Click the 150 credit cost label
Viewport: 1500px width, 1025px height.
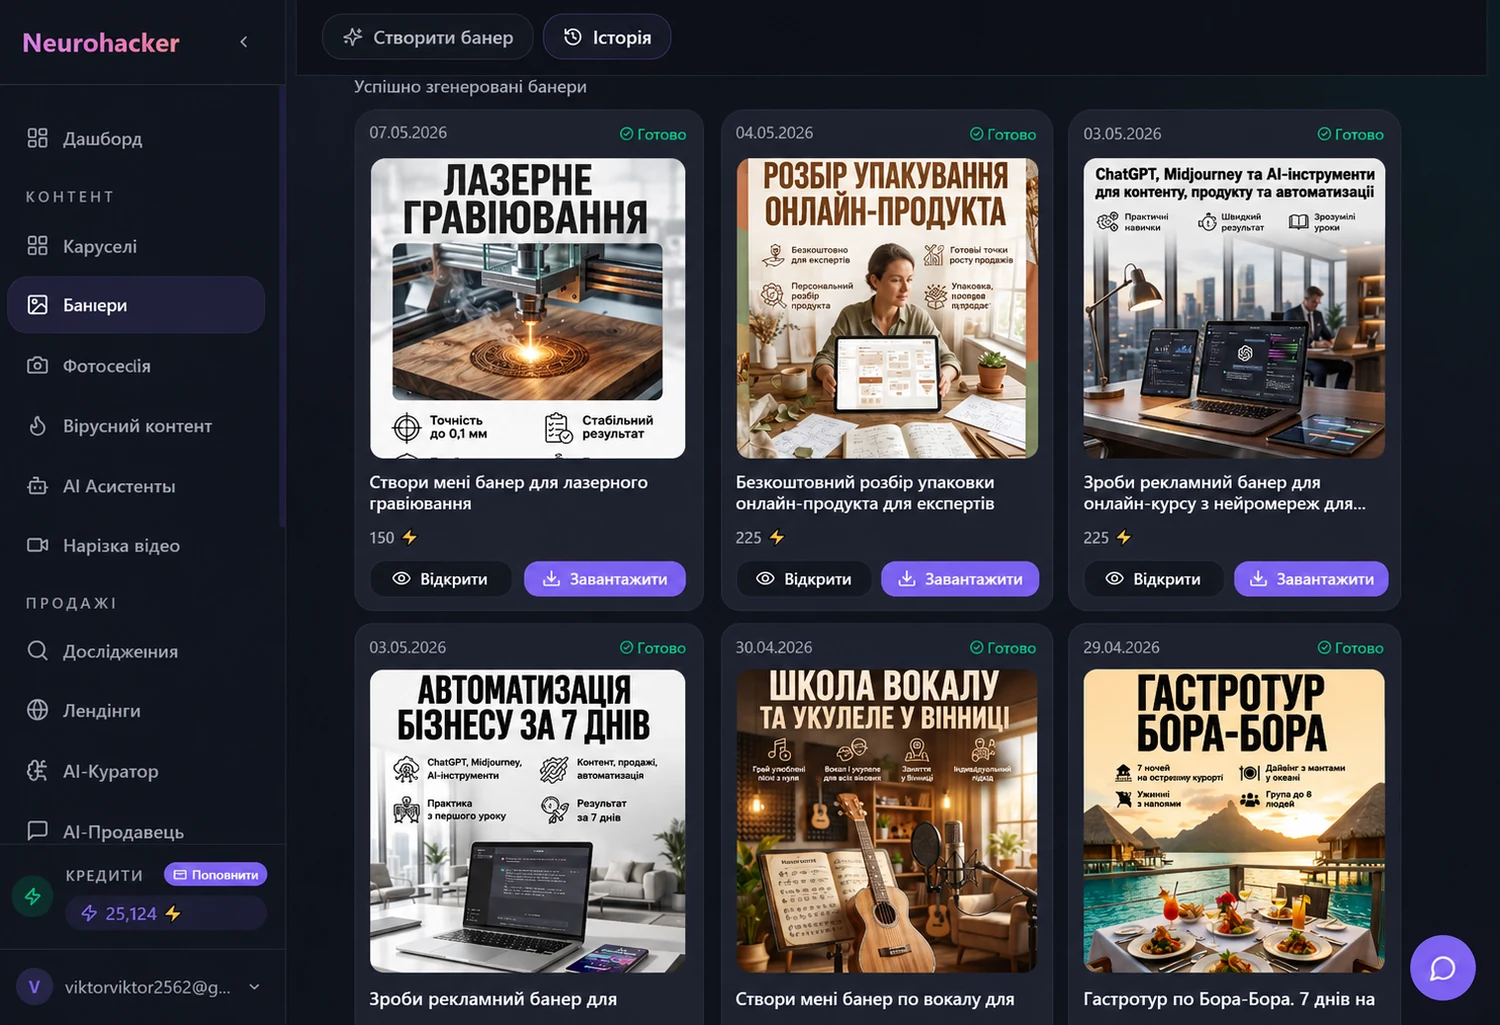coord(393,538)
